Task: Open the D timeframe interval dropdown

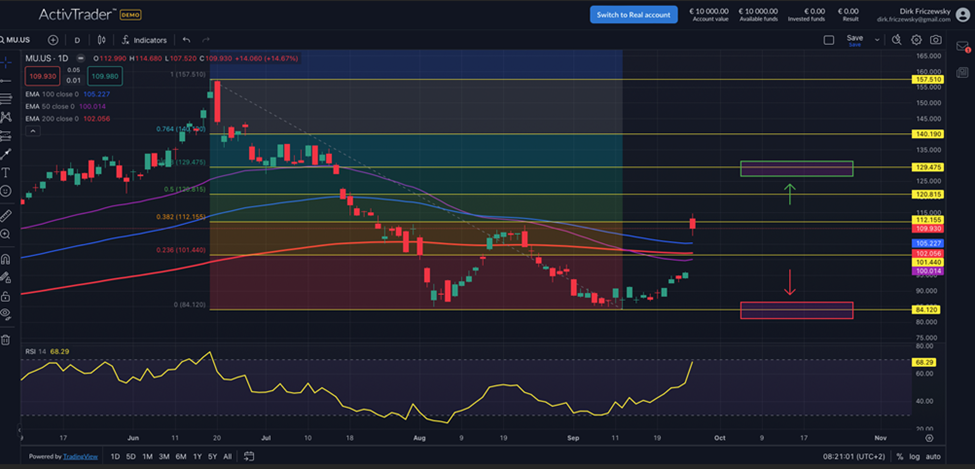Action: (x=78, y=40)
